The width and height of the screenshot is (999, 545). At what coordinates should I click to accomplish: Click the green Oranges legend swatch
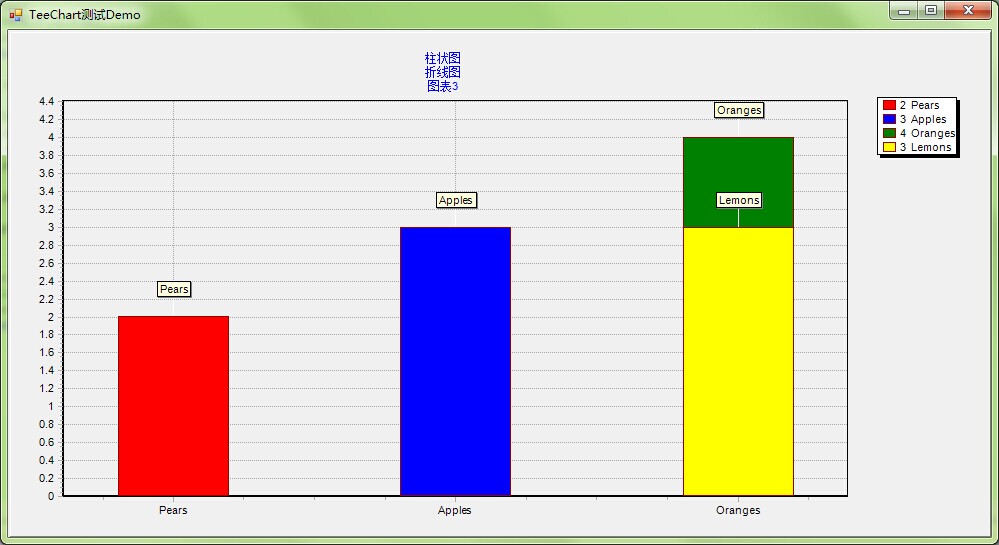(x=889, y=133)
